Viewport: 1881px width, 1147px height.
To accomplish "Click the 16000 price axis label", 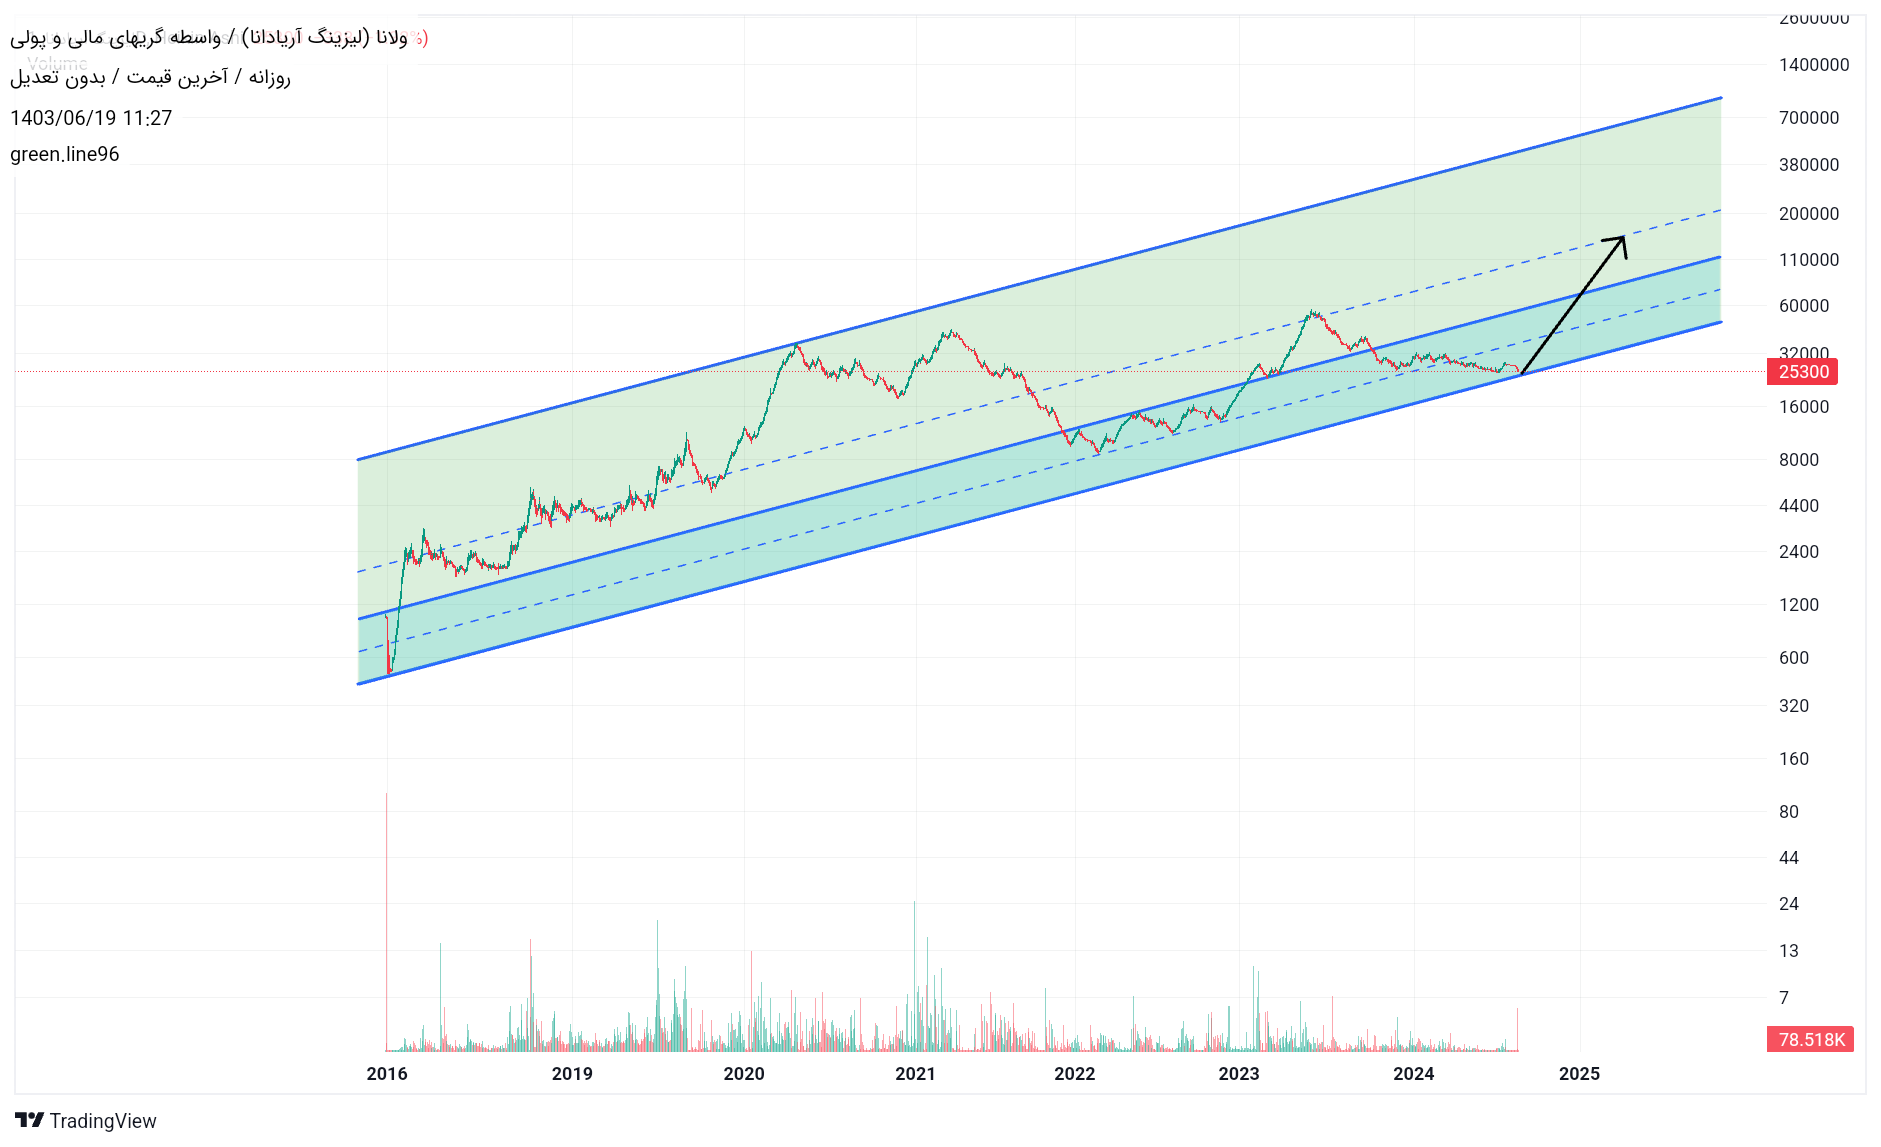I will [1804, 407].
